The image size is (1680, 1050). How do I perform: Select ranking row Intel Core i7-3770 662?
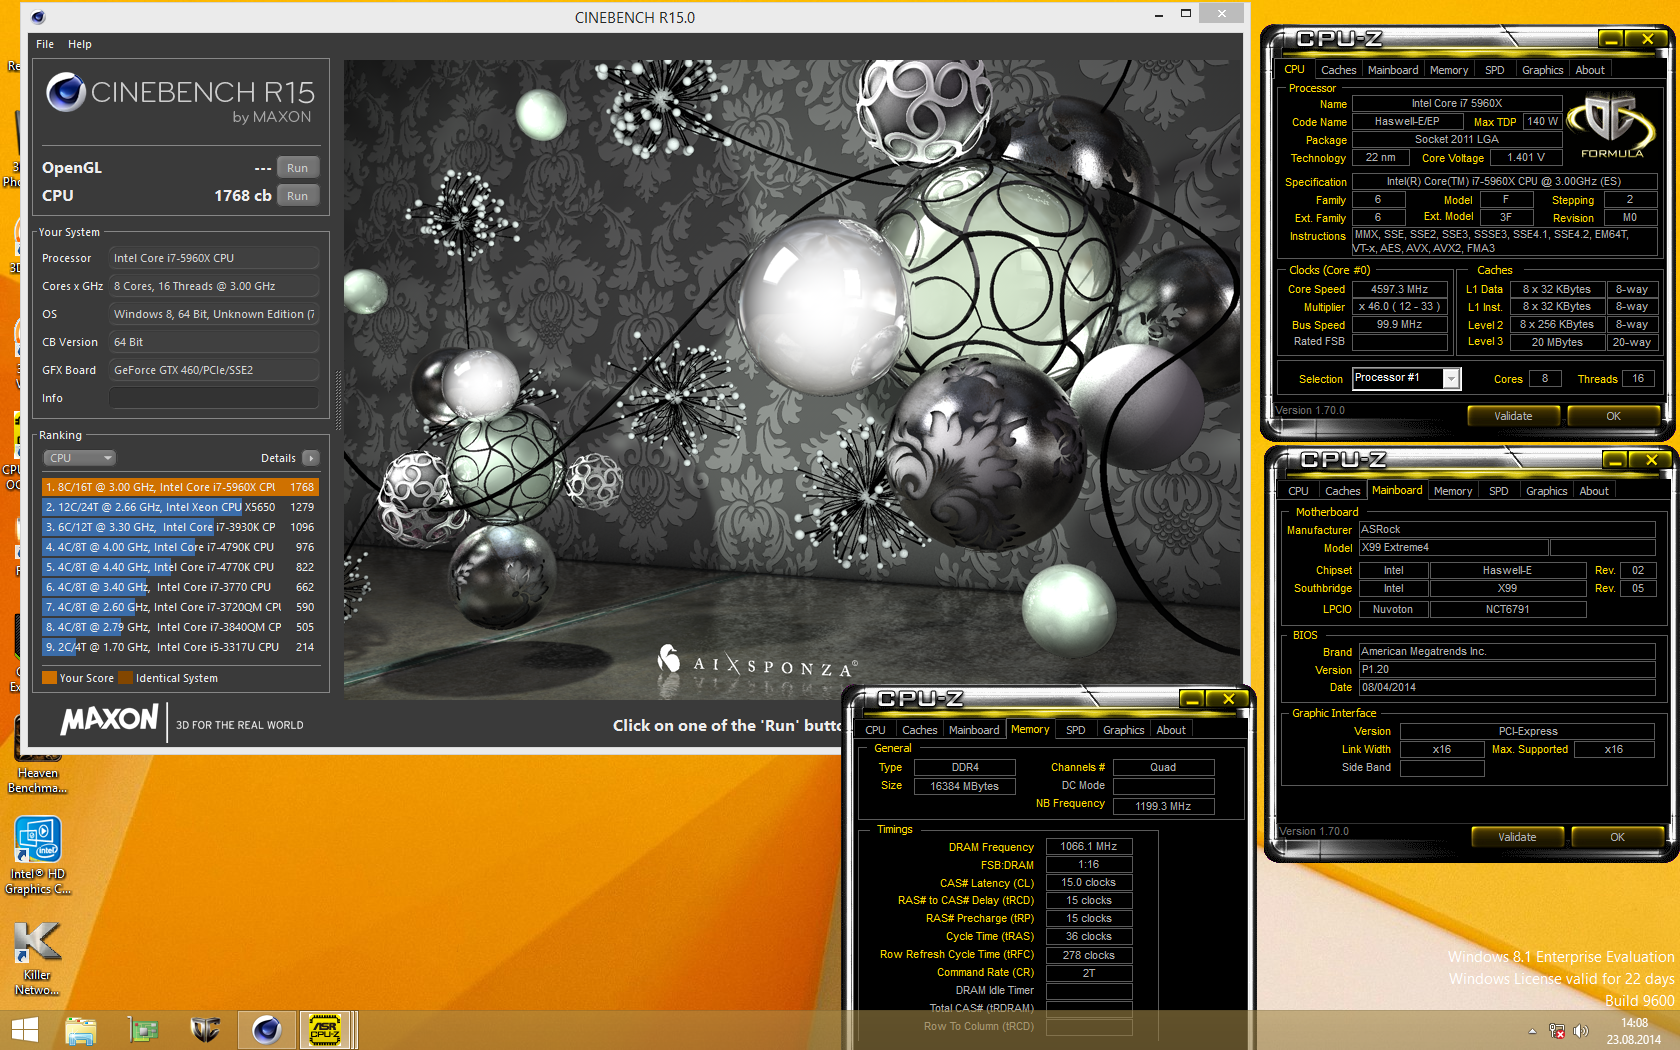pyautogui.click(x=180, y=587)
